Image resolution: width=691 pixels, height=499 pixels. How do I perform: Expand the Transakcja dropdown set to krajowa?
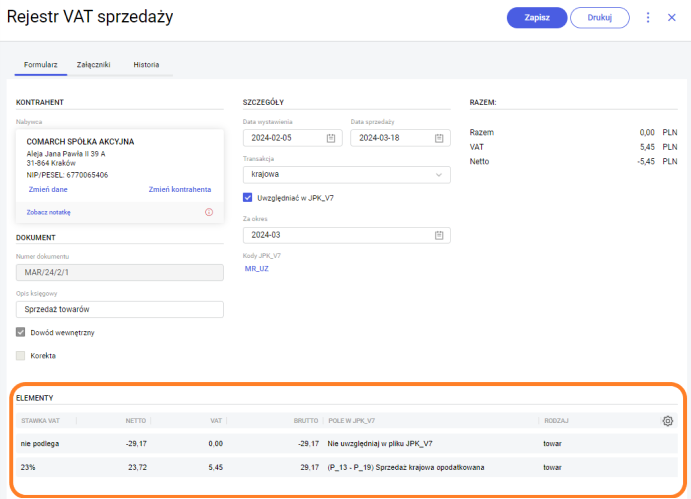(x=346, y=175)
